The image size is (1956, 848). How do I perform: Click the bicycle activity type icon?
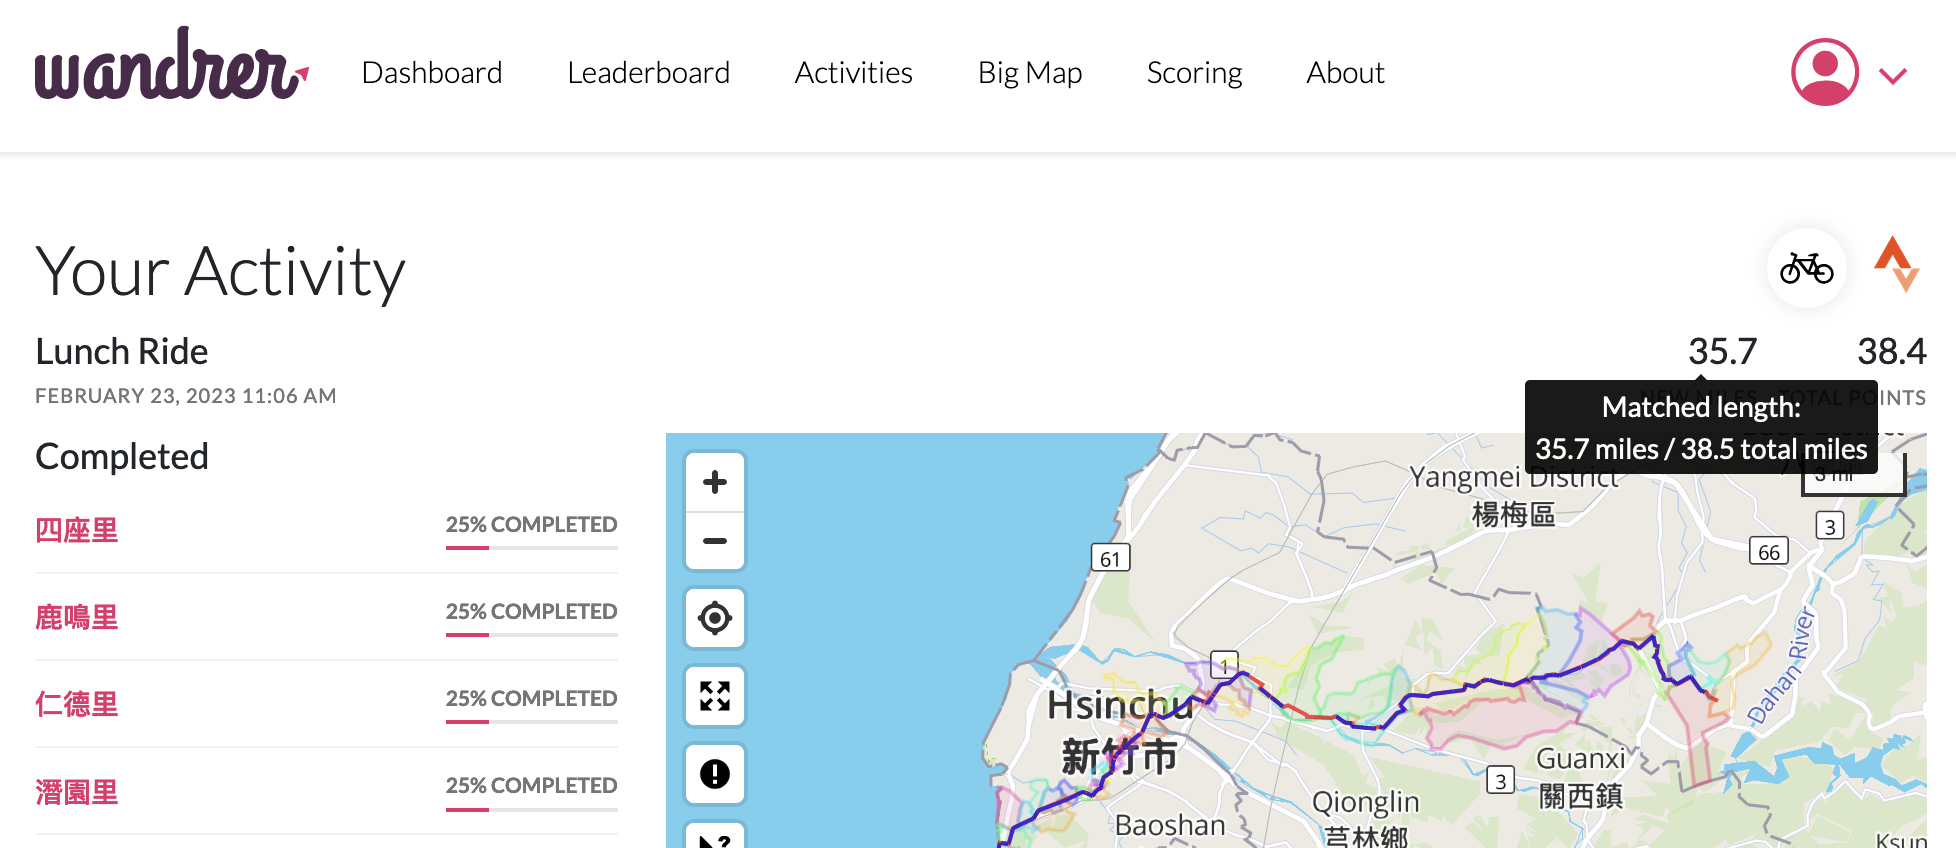click(x=1807, y=268)
